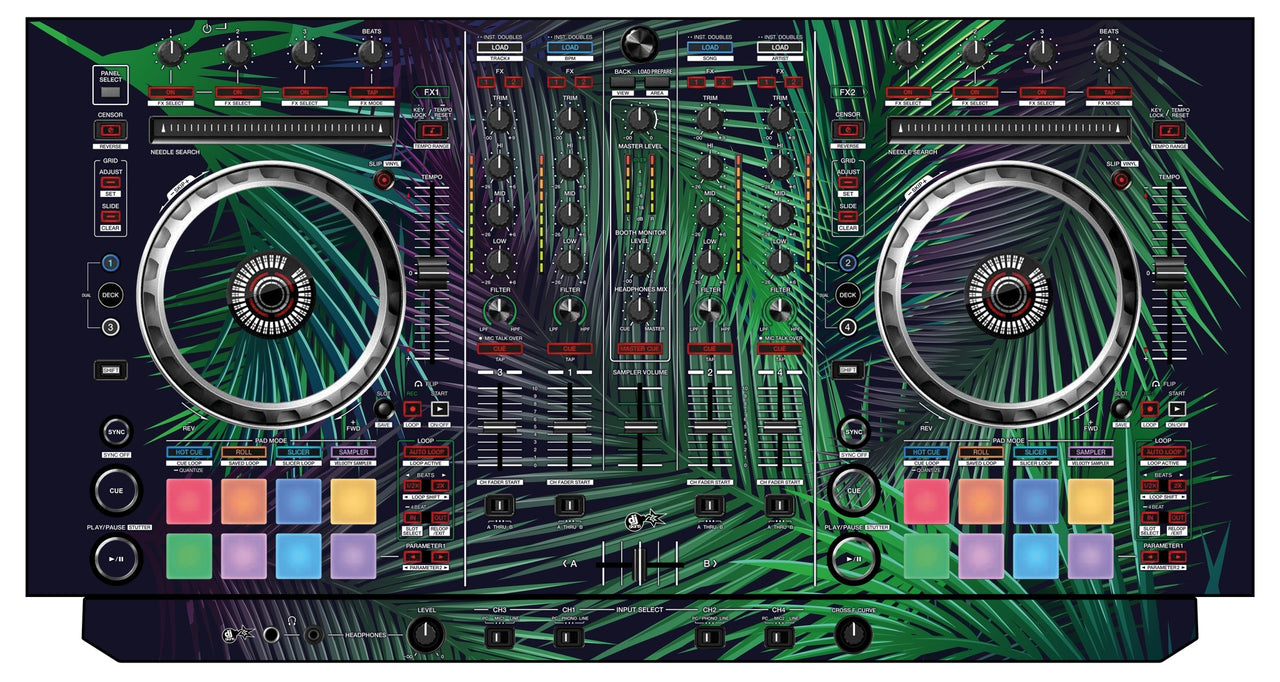
Task: Click the channel 3 volume fader
Action: (499, 426)
